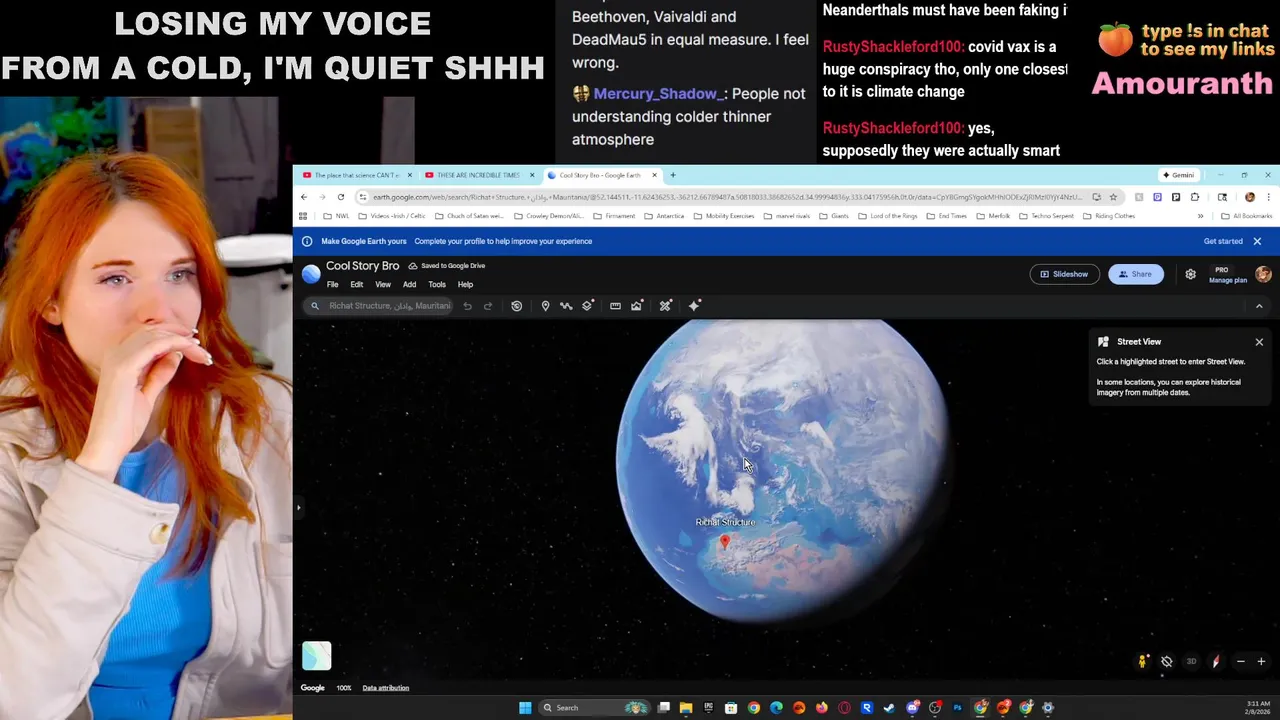The width and height of the screenshot is (1280, 720).
Task: Expand the left side panel arrow
Action: coord(298,508)
